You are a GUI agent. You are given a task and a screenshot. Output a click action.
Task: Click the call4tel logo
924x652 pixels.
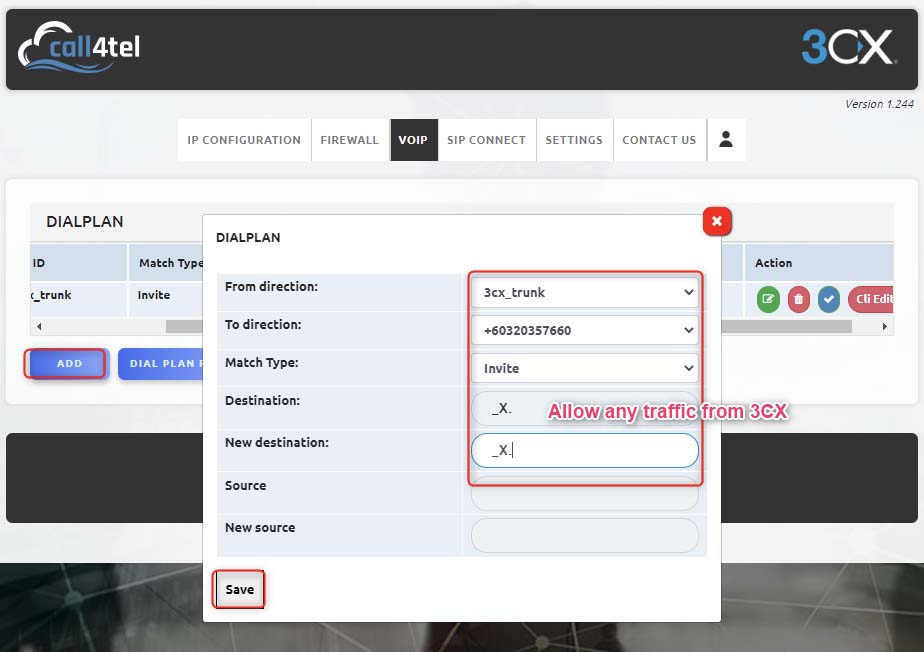(x=79, y=47)
